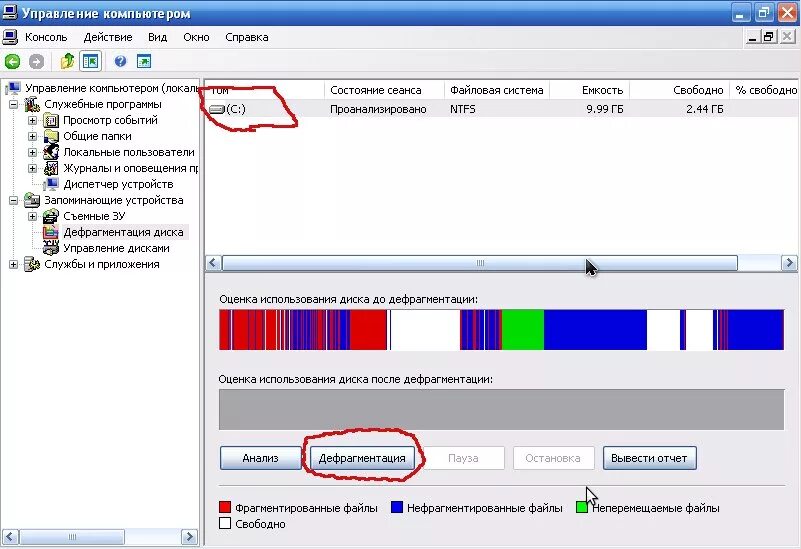The width and height of the screenshot is (801, 549).
Task: Click the Съемные ЗУ icon
Action: 51,216
